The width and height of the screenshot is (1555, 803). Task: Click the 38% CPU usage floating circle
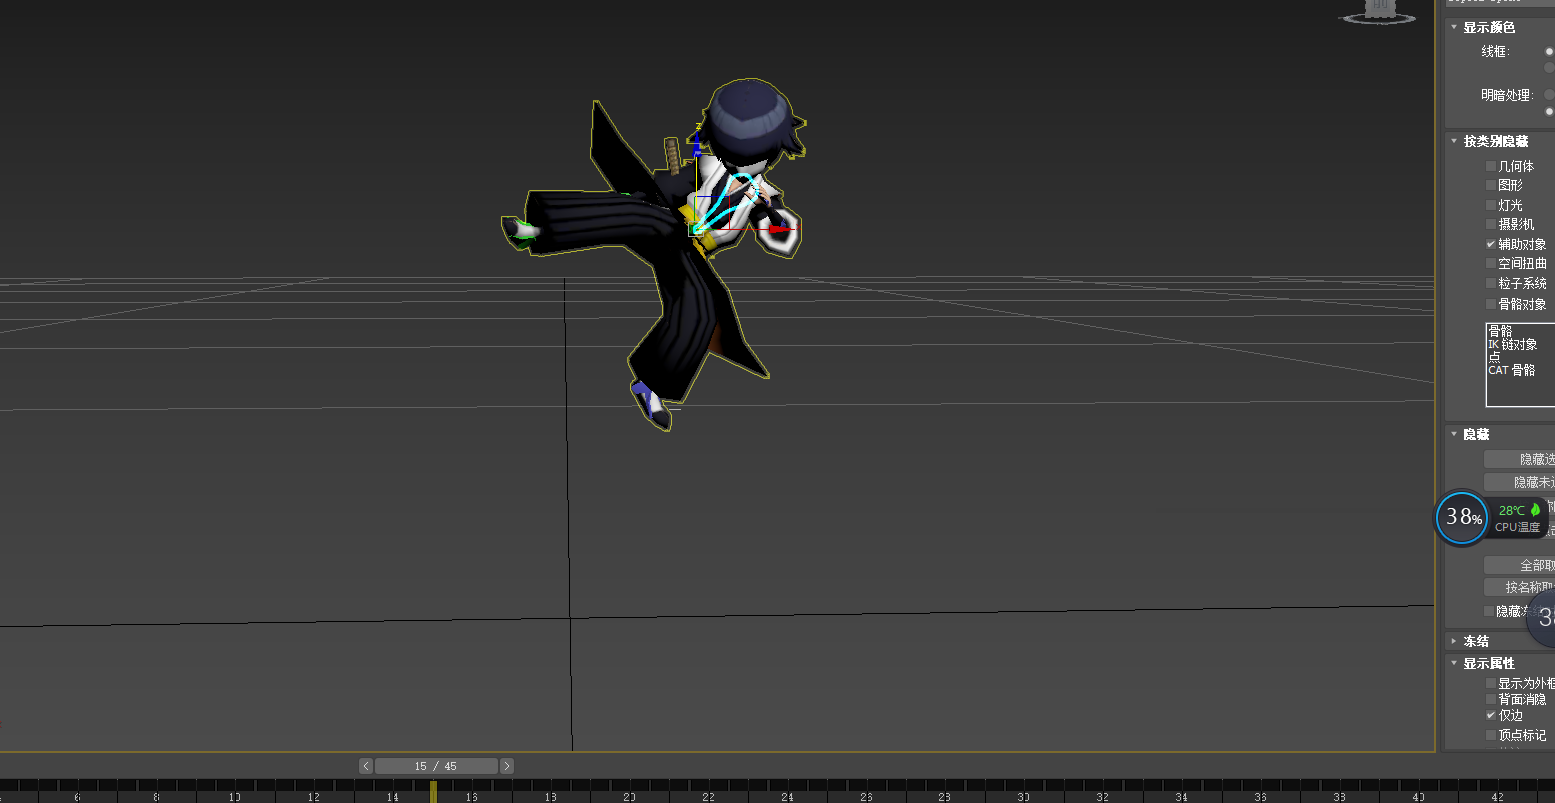tap(1461, 518)
